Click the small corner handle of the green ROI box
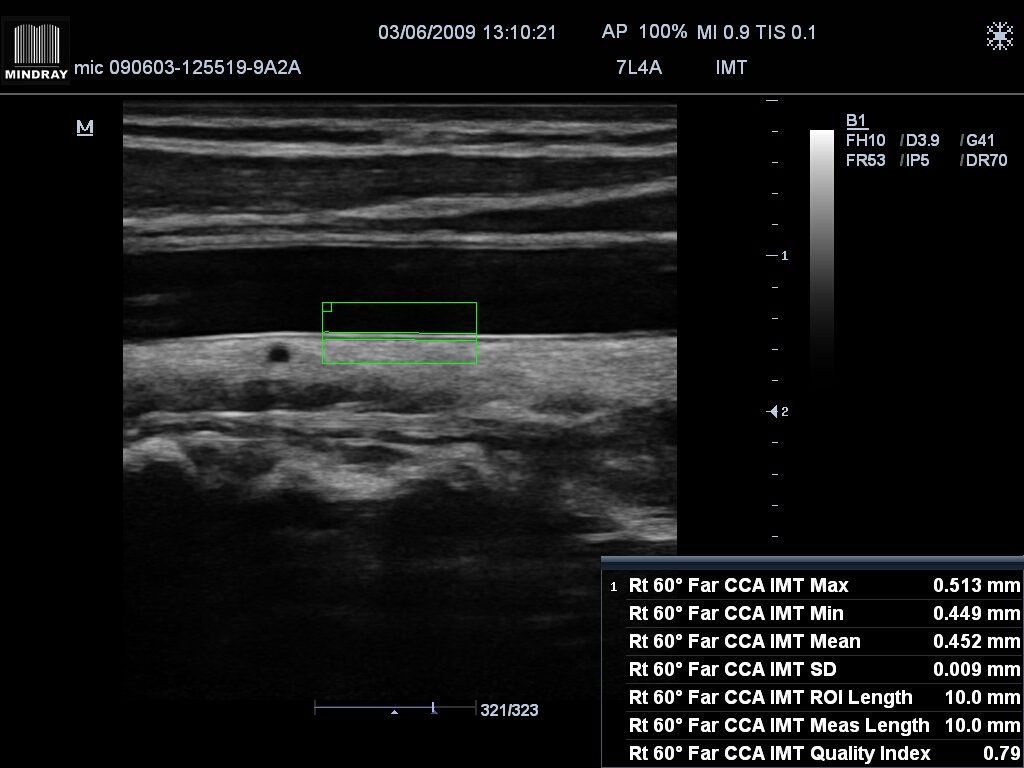1024x768 pixels. click(327, 308)
